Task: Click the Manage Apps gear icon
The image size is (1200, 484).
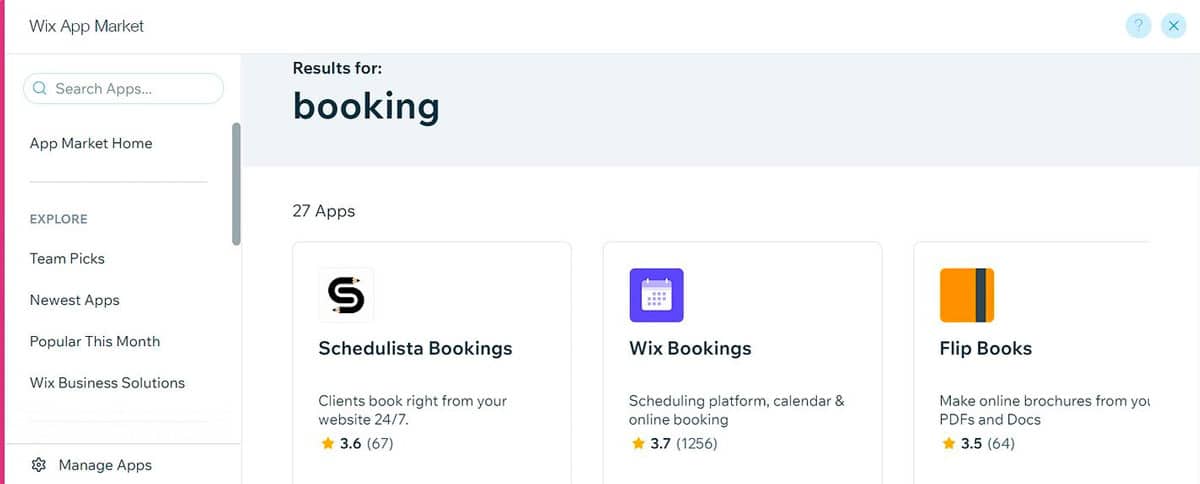Action: pyautogui.click(x=39, y=465)
